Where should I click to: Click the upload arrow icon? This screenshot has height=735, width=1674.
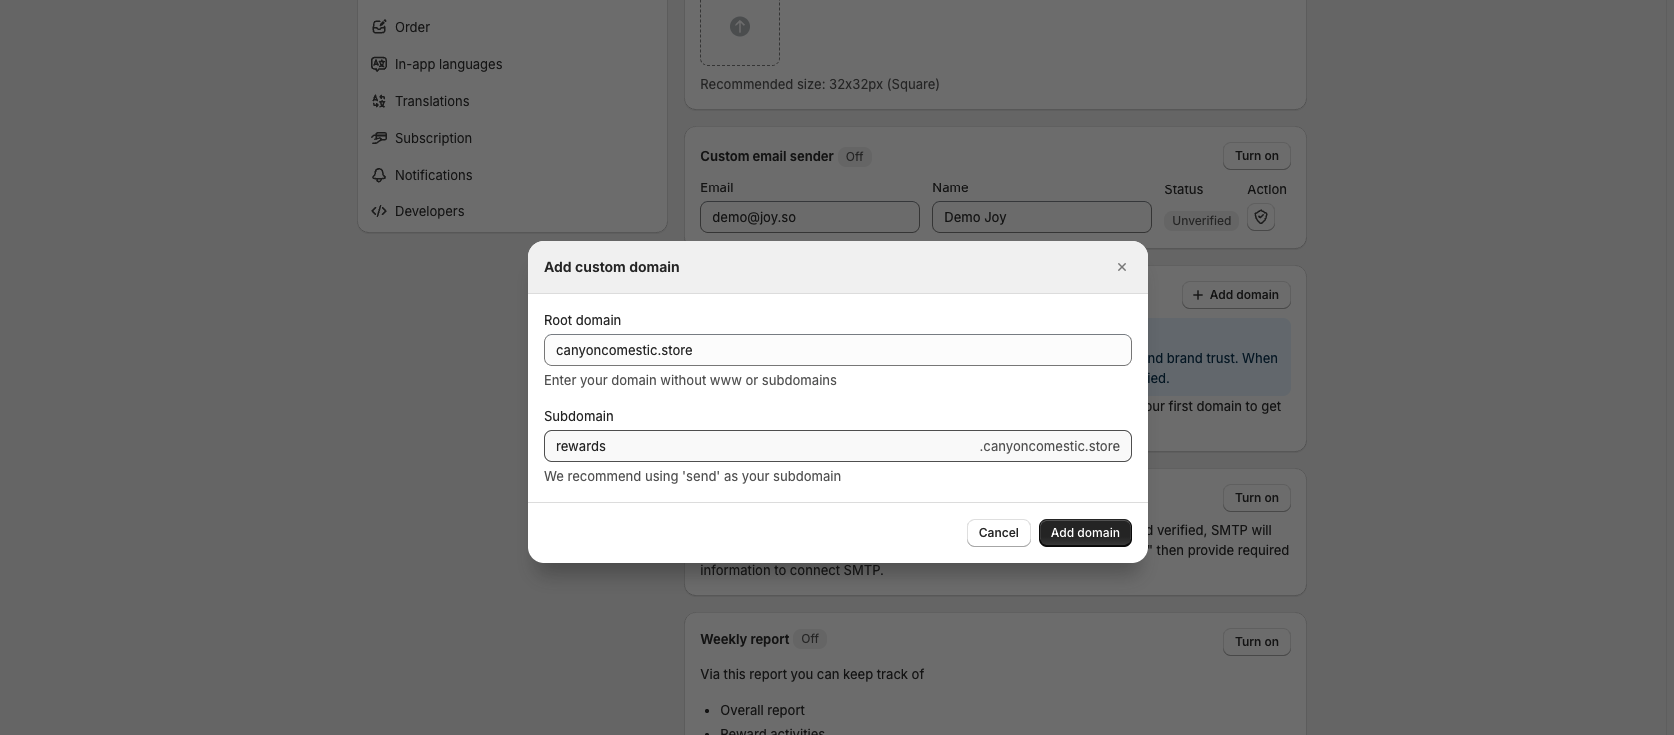tap(739, 27)
